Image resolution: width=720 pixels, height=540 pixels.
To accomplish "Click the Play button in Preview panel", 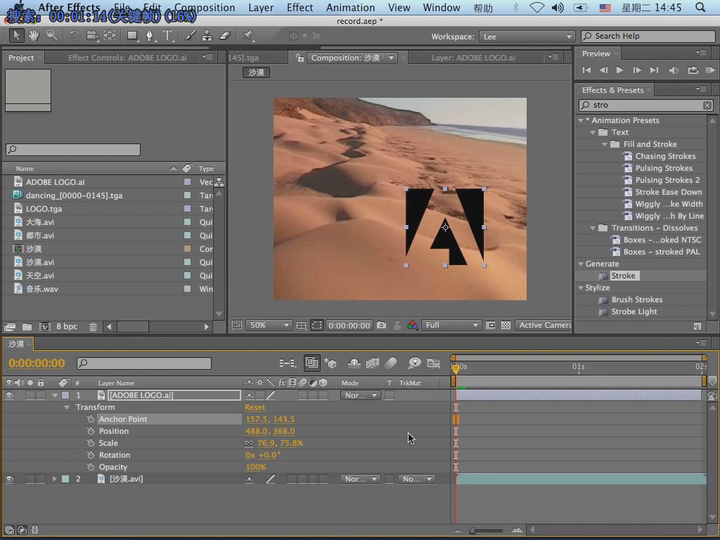I will coord(619,70).
